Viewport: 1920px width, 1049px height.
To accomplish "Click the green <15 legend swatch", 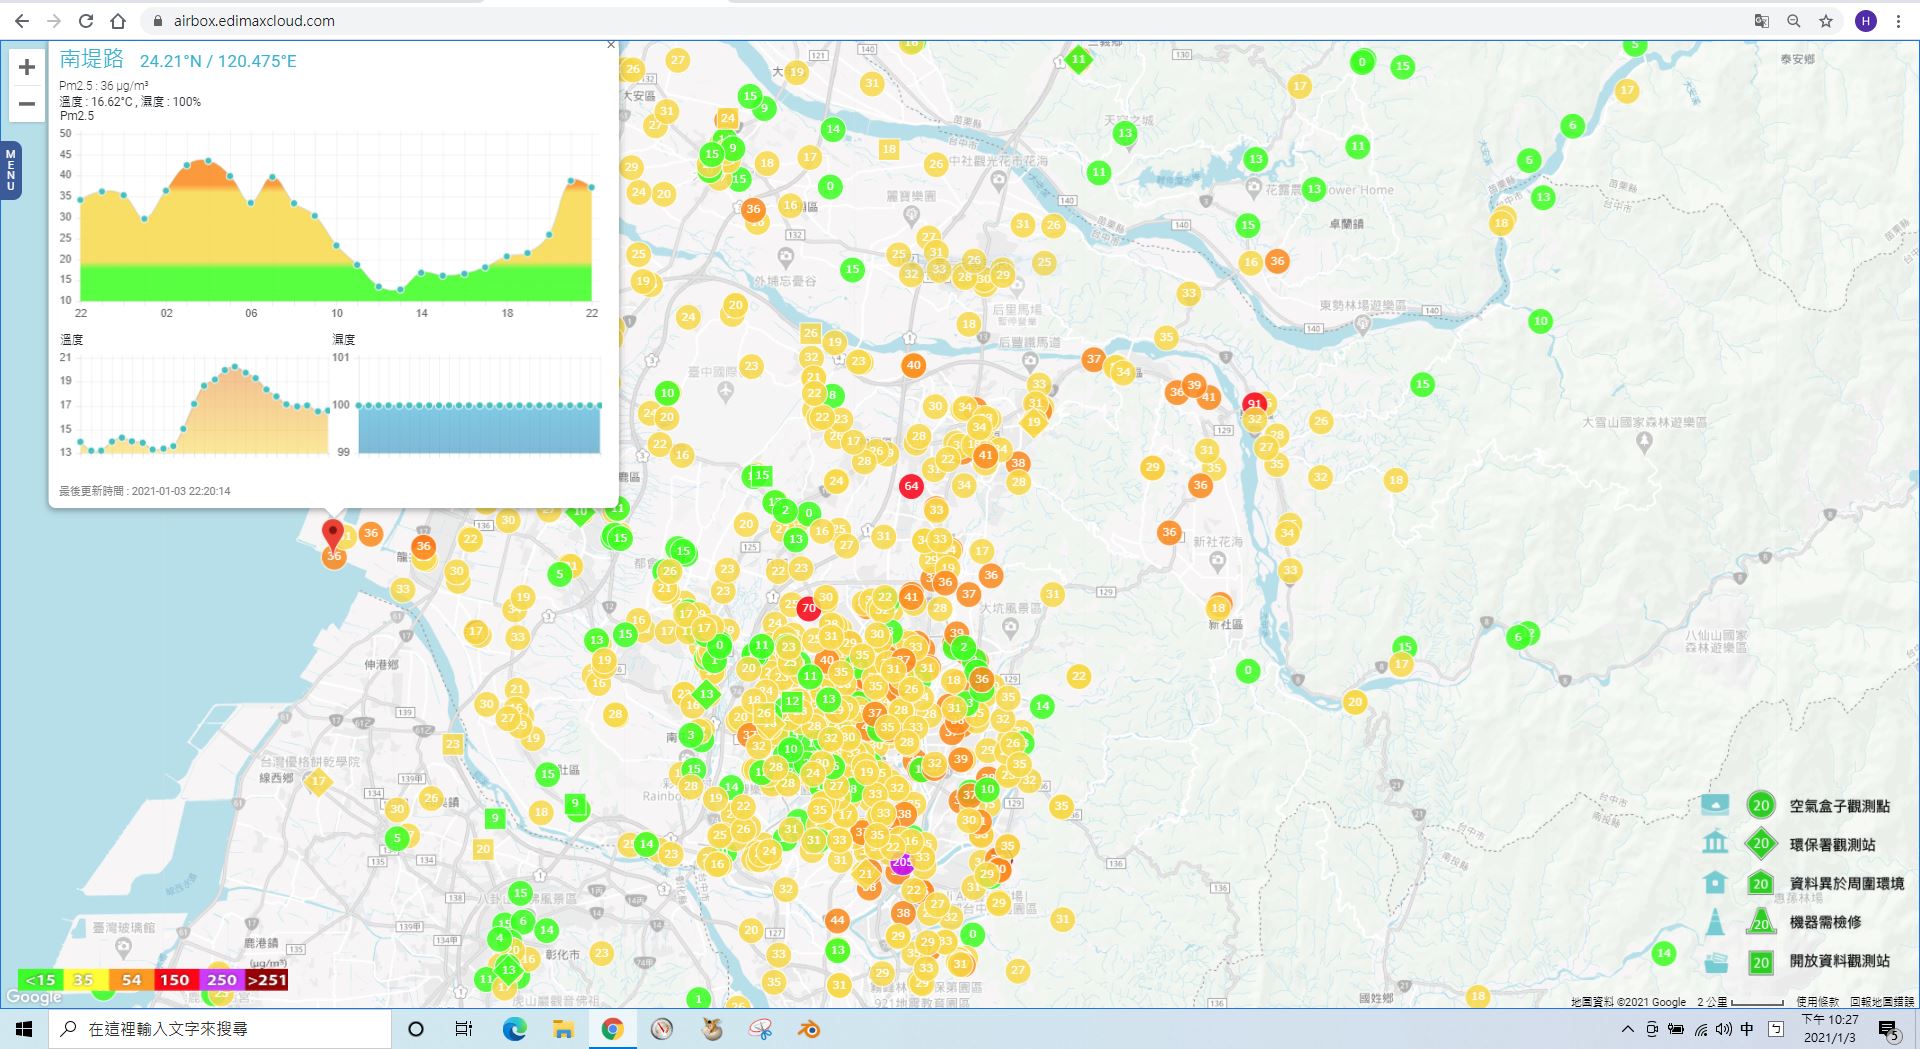I will (40, 980).
